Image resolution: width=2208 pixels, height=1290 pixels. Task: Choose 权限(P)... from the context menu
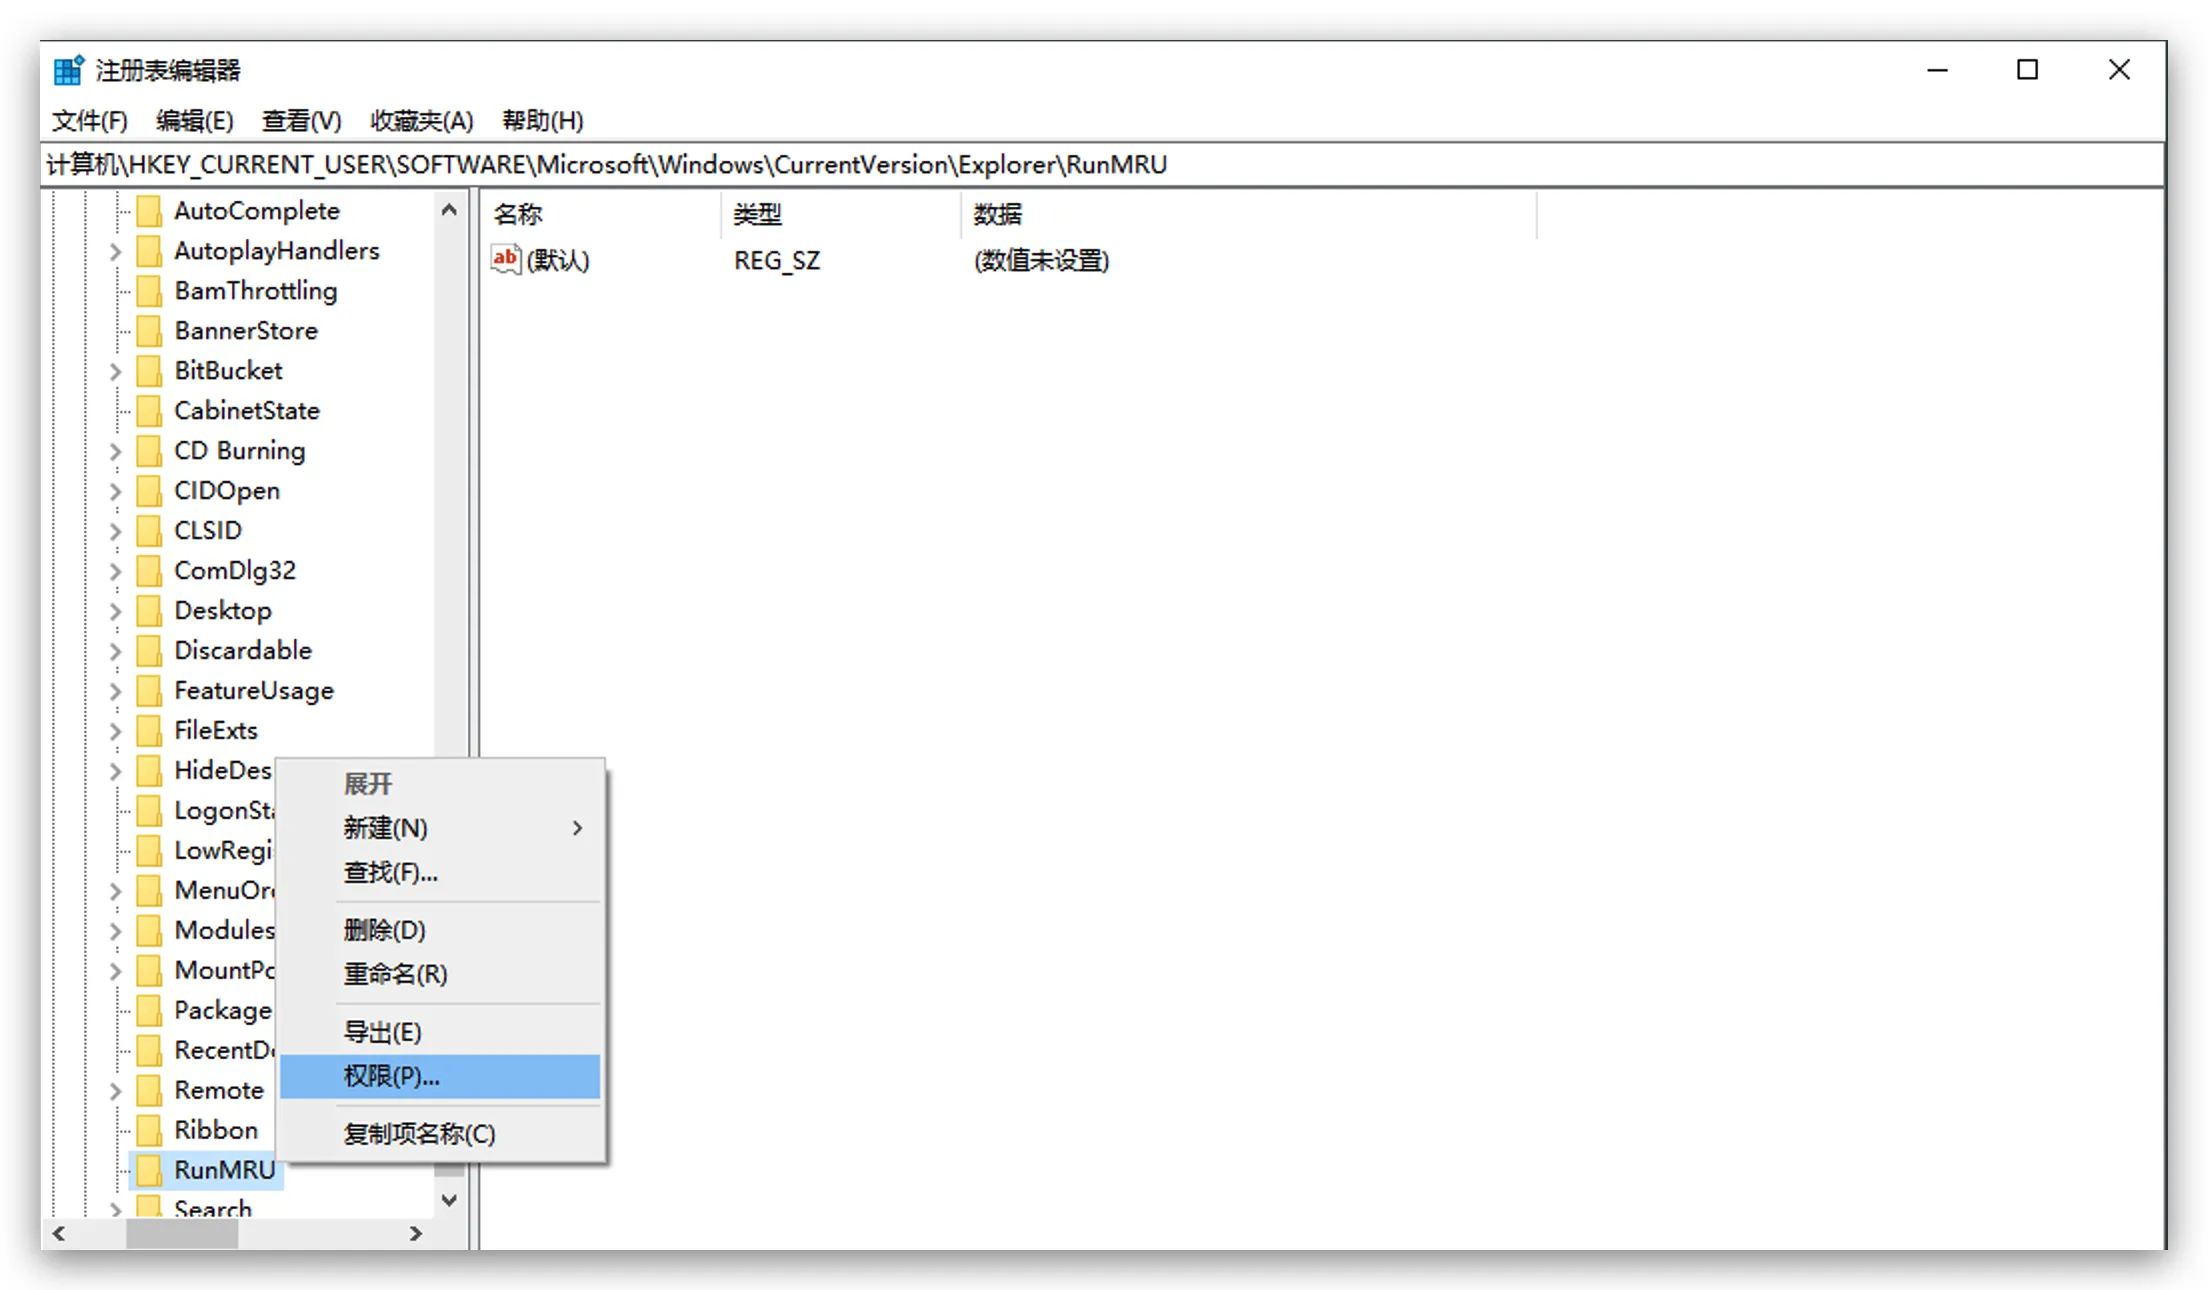tap(440, 1077)
